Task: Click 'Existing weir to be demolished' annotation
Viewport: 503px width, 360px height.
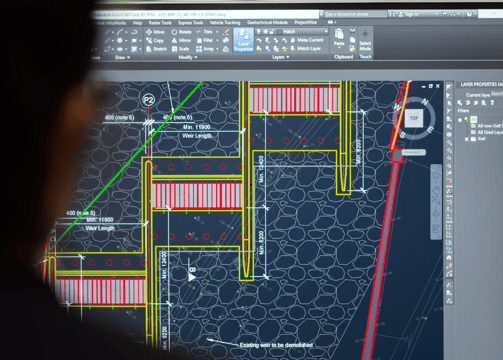Action: (276, 345)
